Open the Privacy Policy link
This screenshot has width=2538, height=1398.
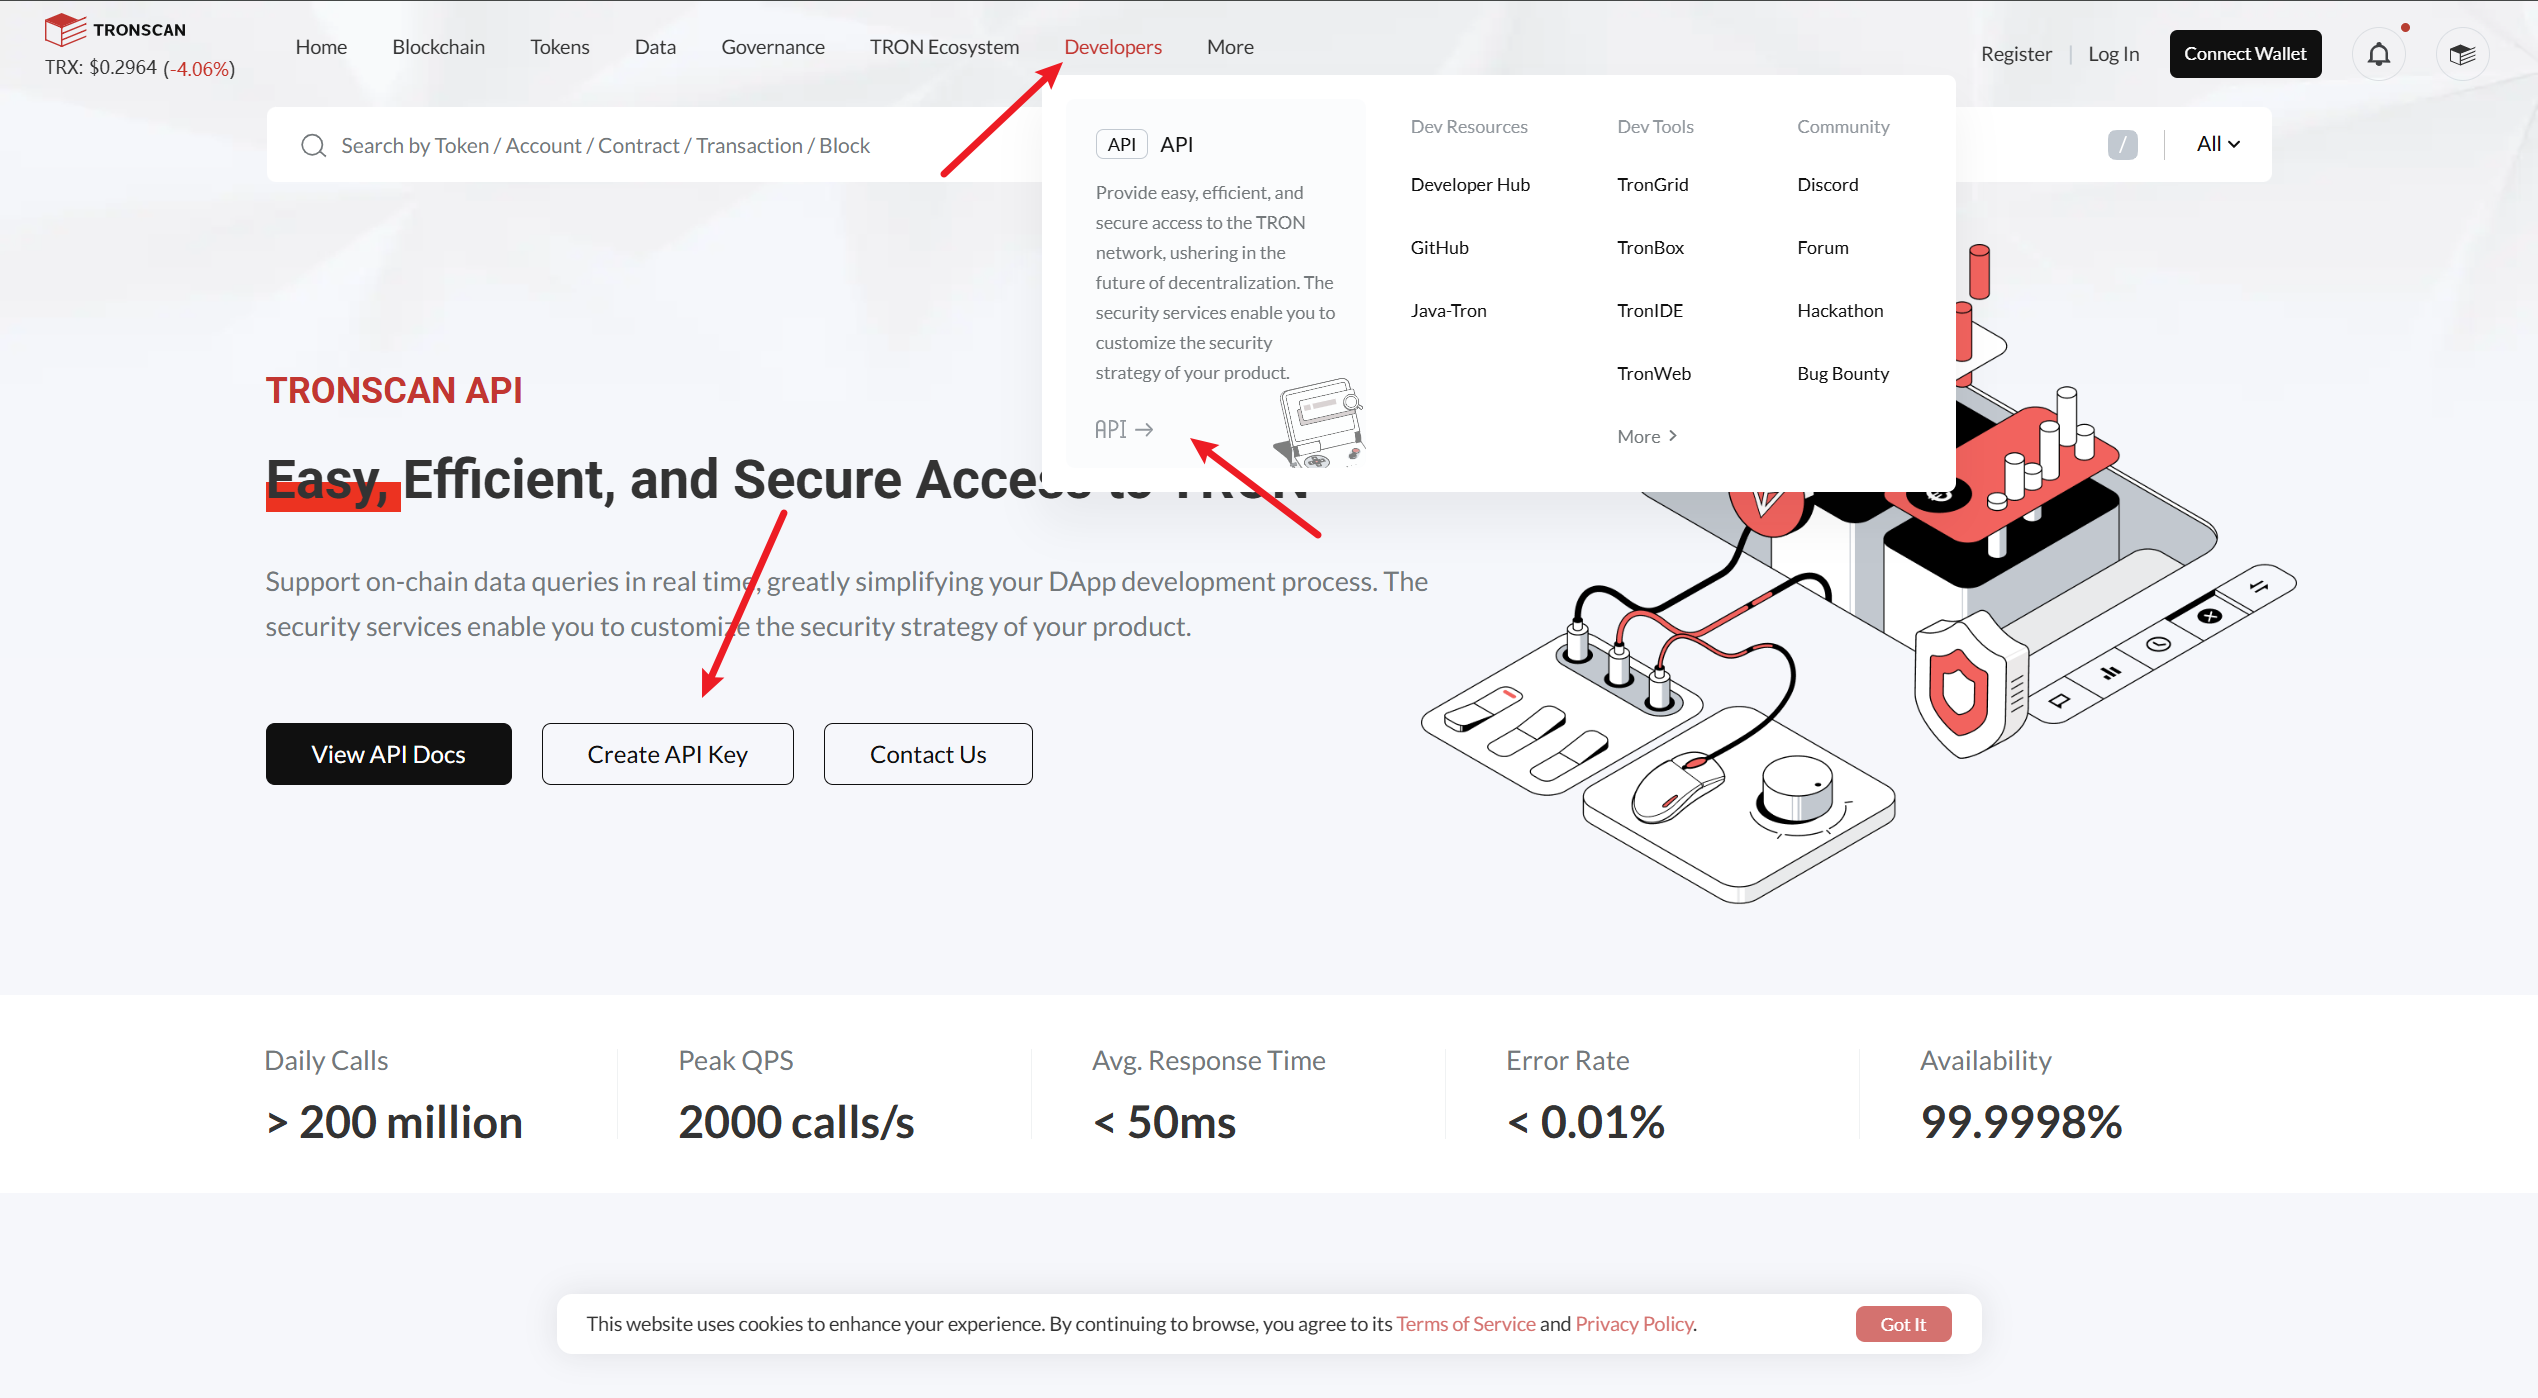coord(1634,1324)
